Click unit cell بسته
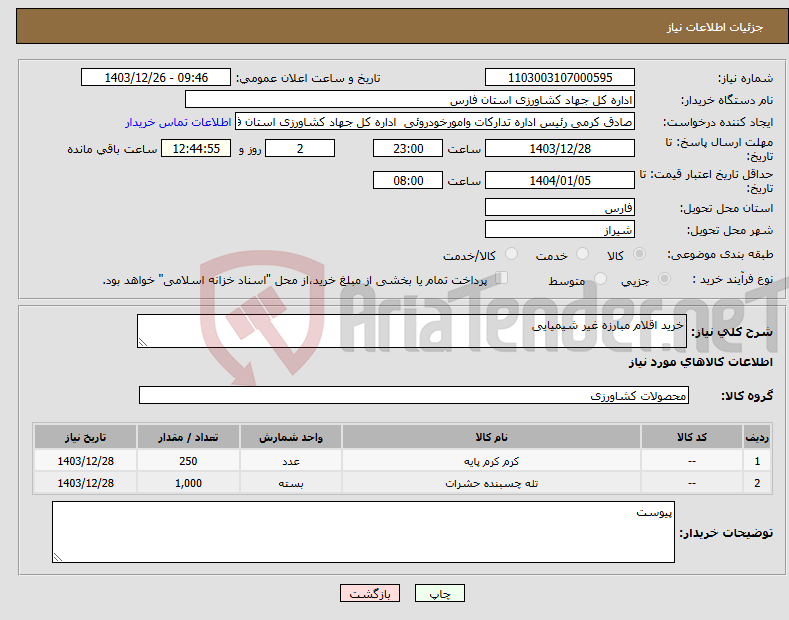This screenshot has width=789, height=620. click(x=291, y=483)
